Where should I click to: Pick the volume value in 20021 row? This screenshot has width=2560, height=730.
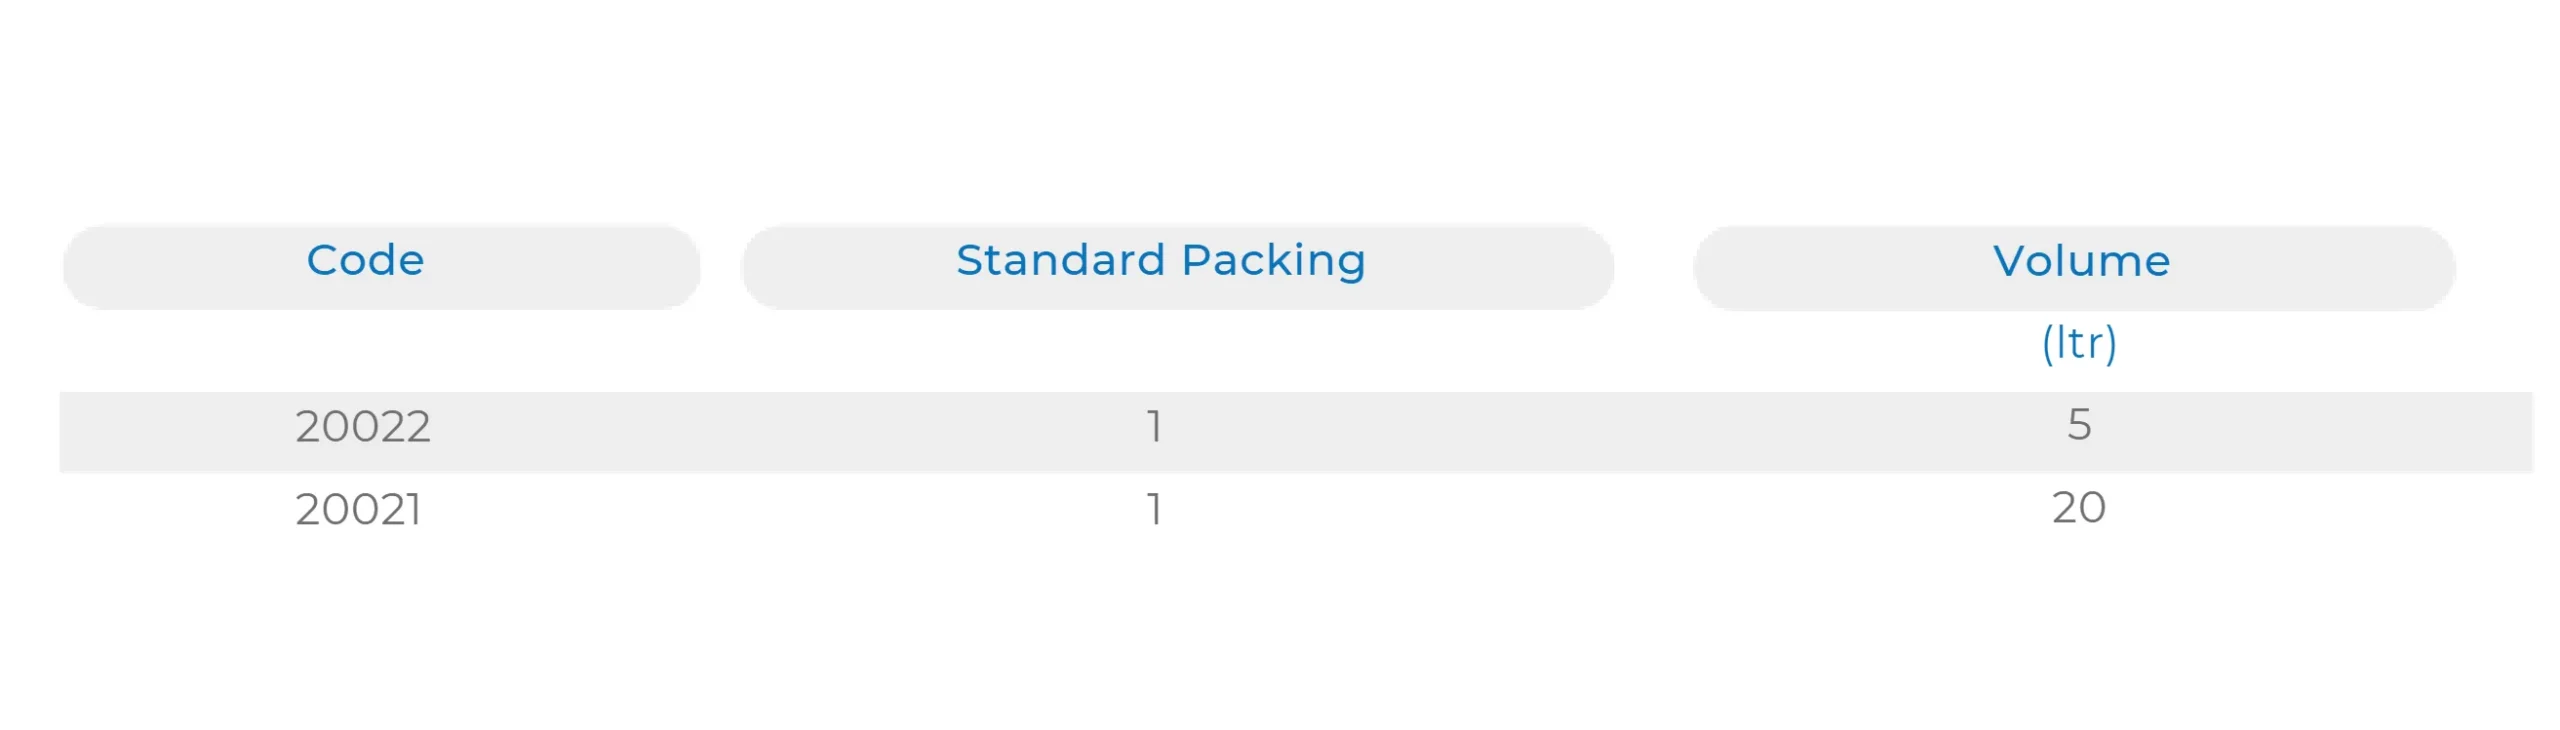coord(2079,508)
